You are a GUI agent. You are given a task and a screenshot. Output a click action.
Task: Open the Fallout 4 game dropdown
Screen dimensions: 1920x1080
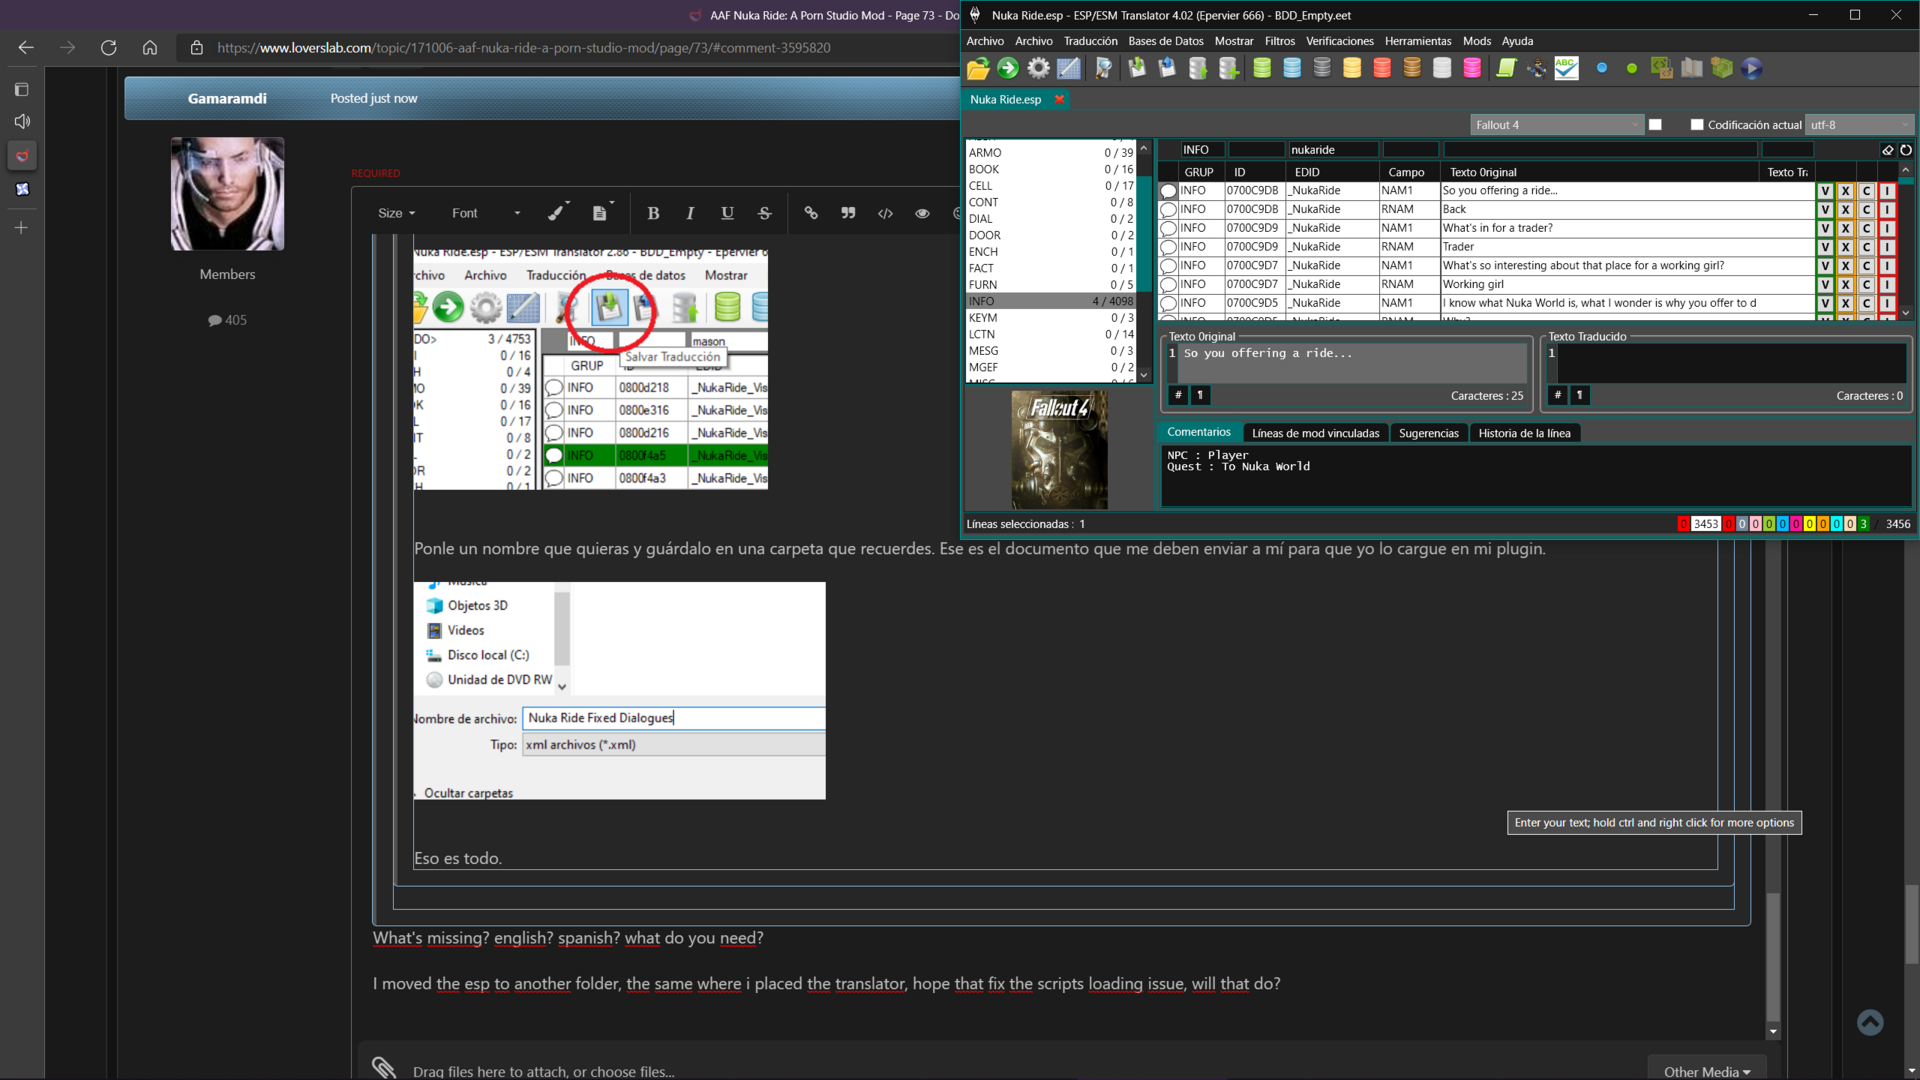click(1557, 125)
